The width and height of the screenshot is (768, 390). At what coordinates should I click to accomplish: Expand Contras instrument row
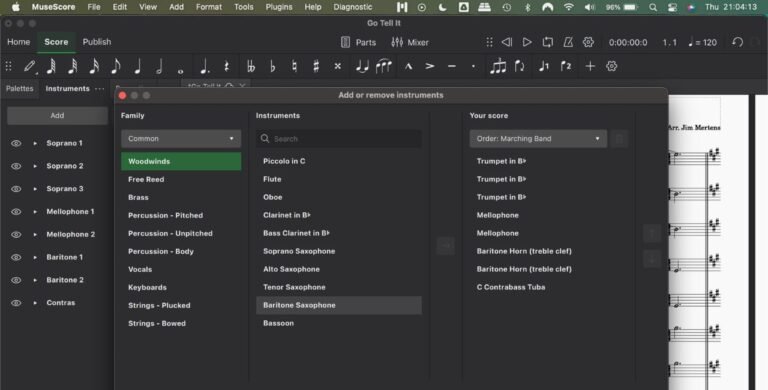coord(35,303)
